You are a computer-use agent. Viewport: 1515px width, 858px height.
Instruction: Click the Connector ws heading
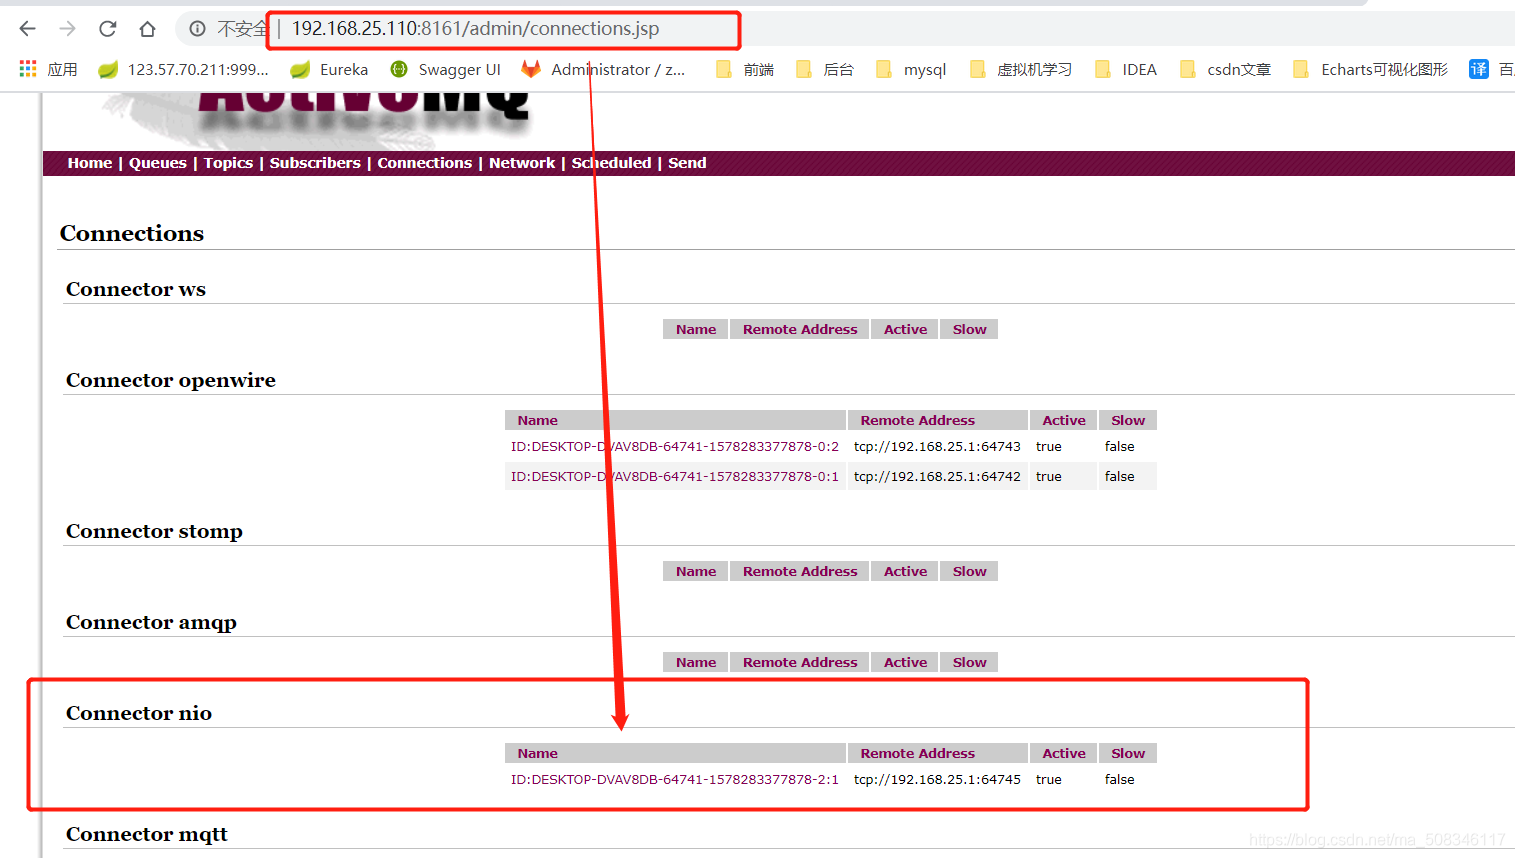(x=136, y=289)
